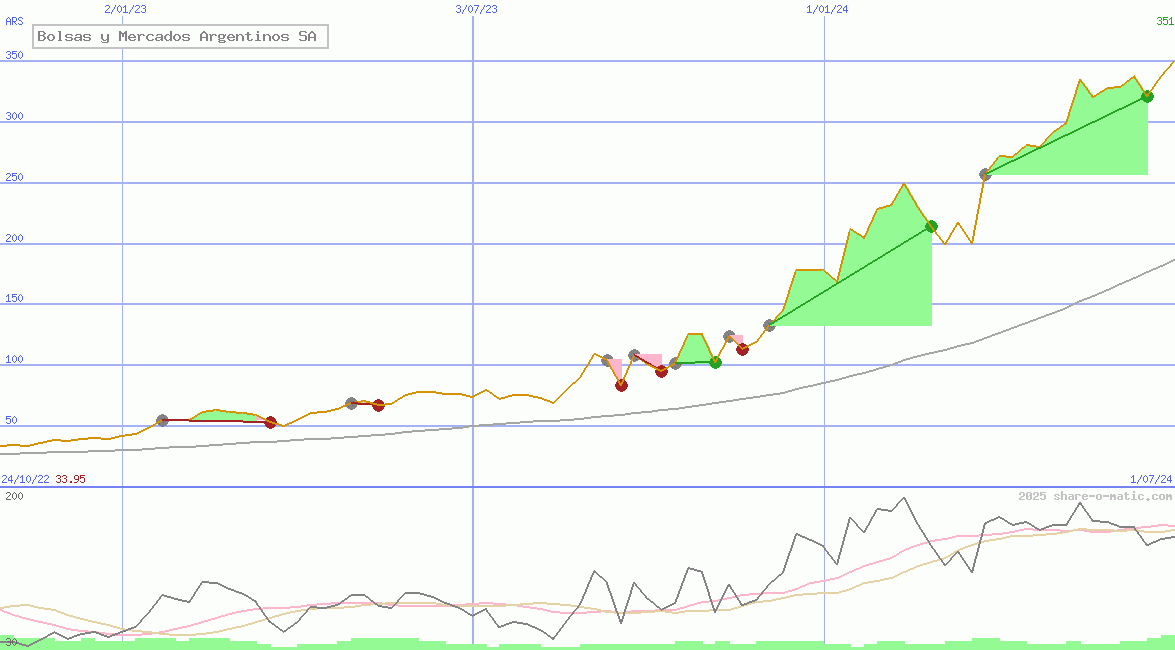Select the 1/07/24 end date label
The image size is (1175, 650).
[1150, 479]
